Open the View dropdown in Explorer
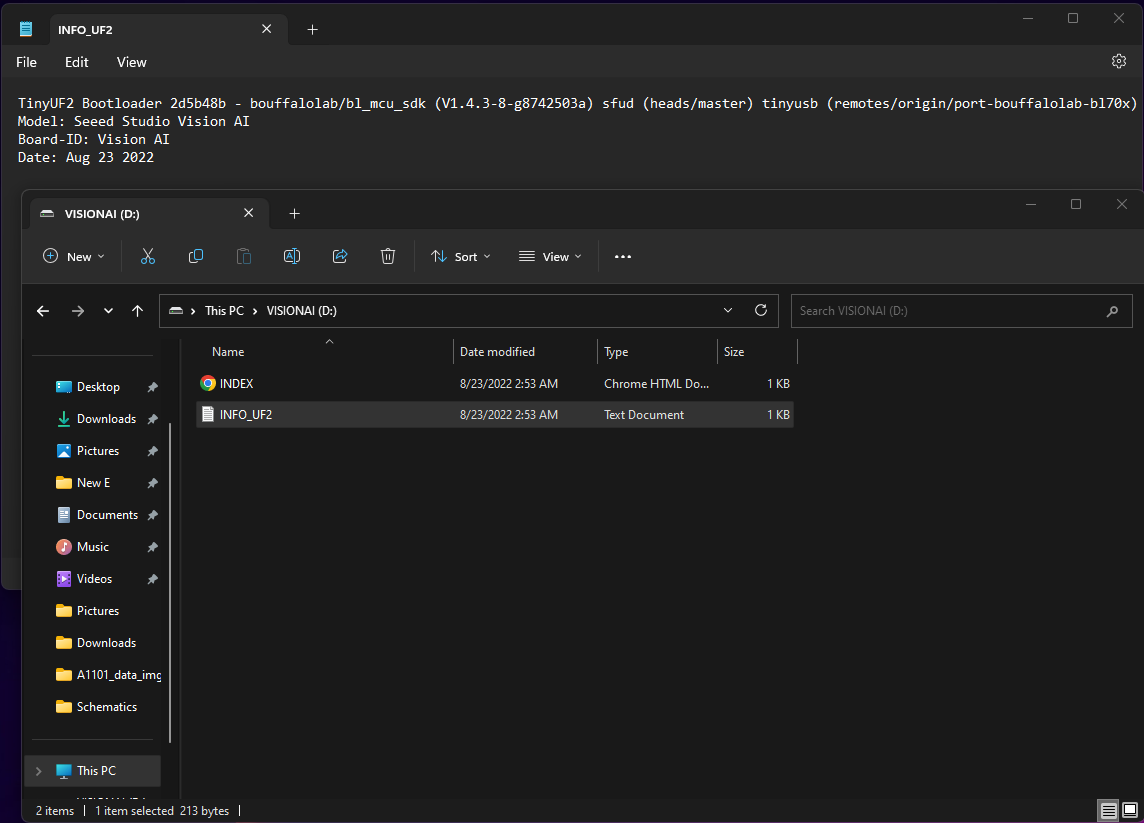Screen dimensions: 1144x823 coord(550,257)
